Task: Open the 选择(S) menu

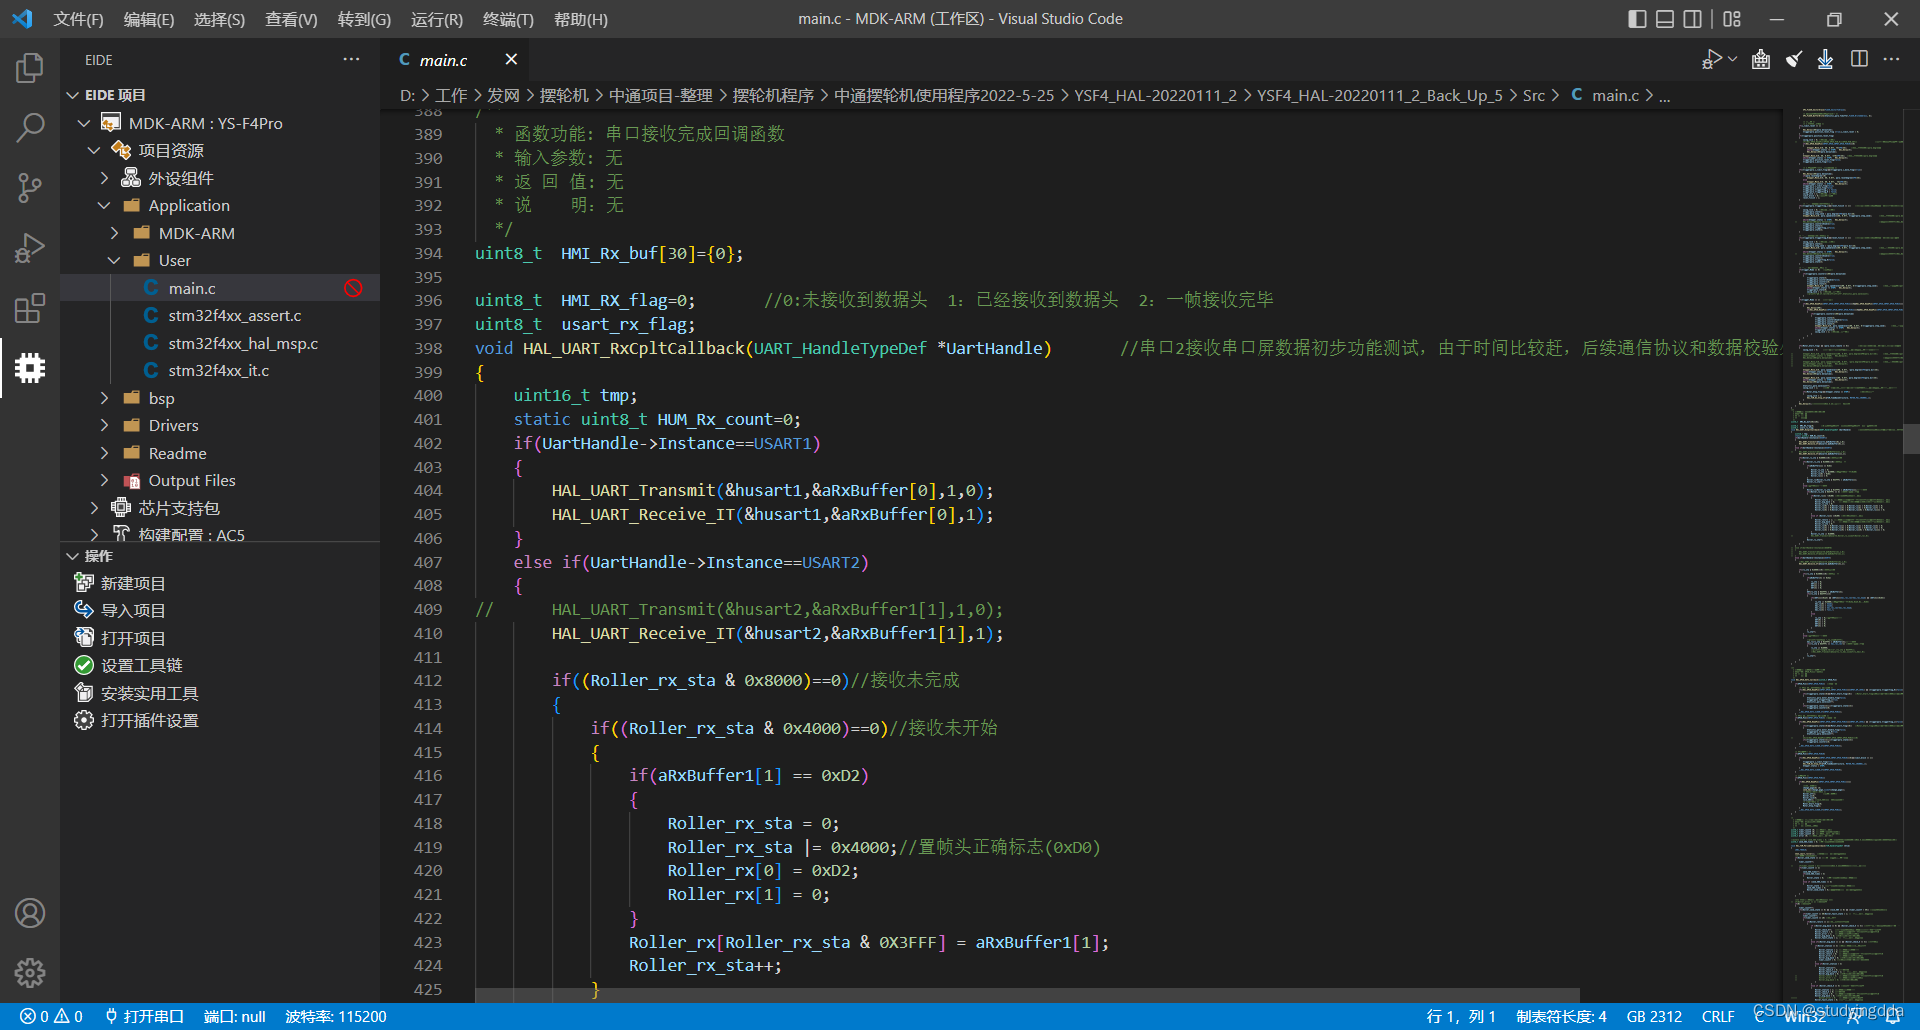Action: 219,19
